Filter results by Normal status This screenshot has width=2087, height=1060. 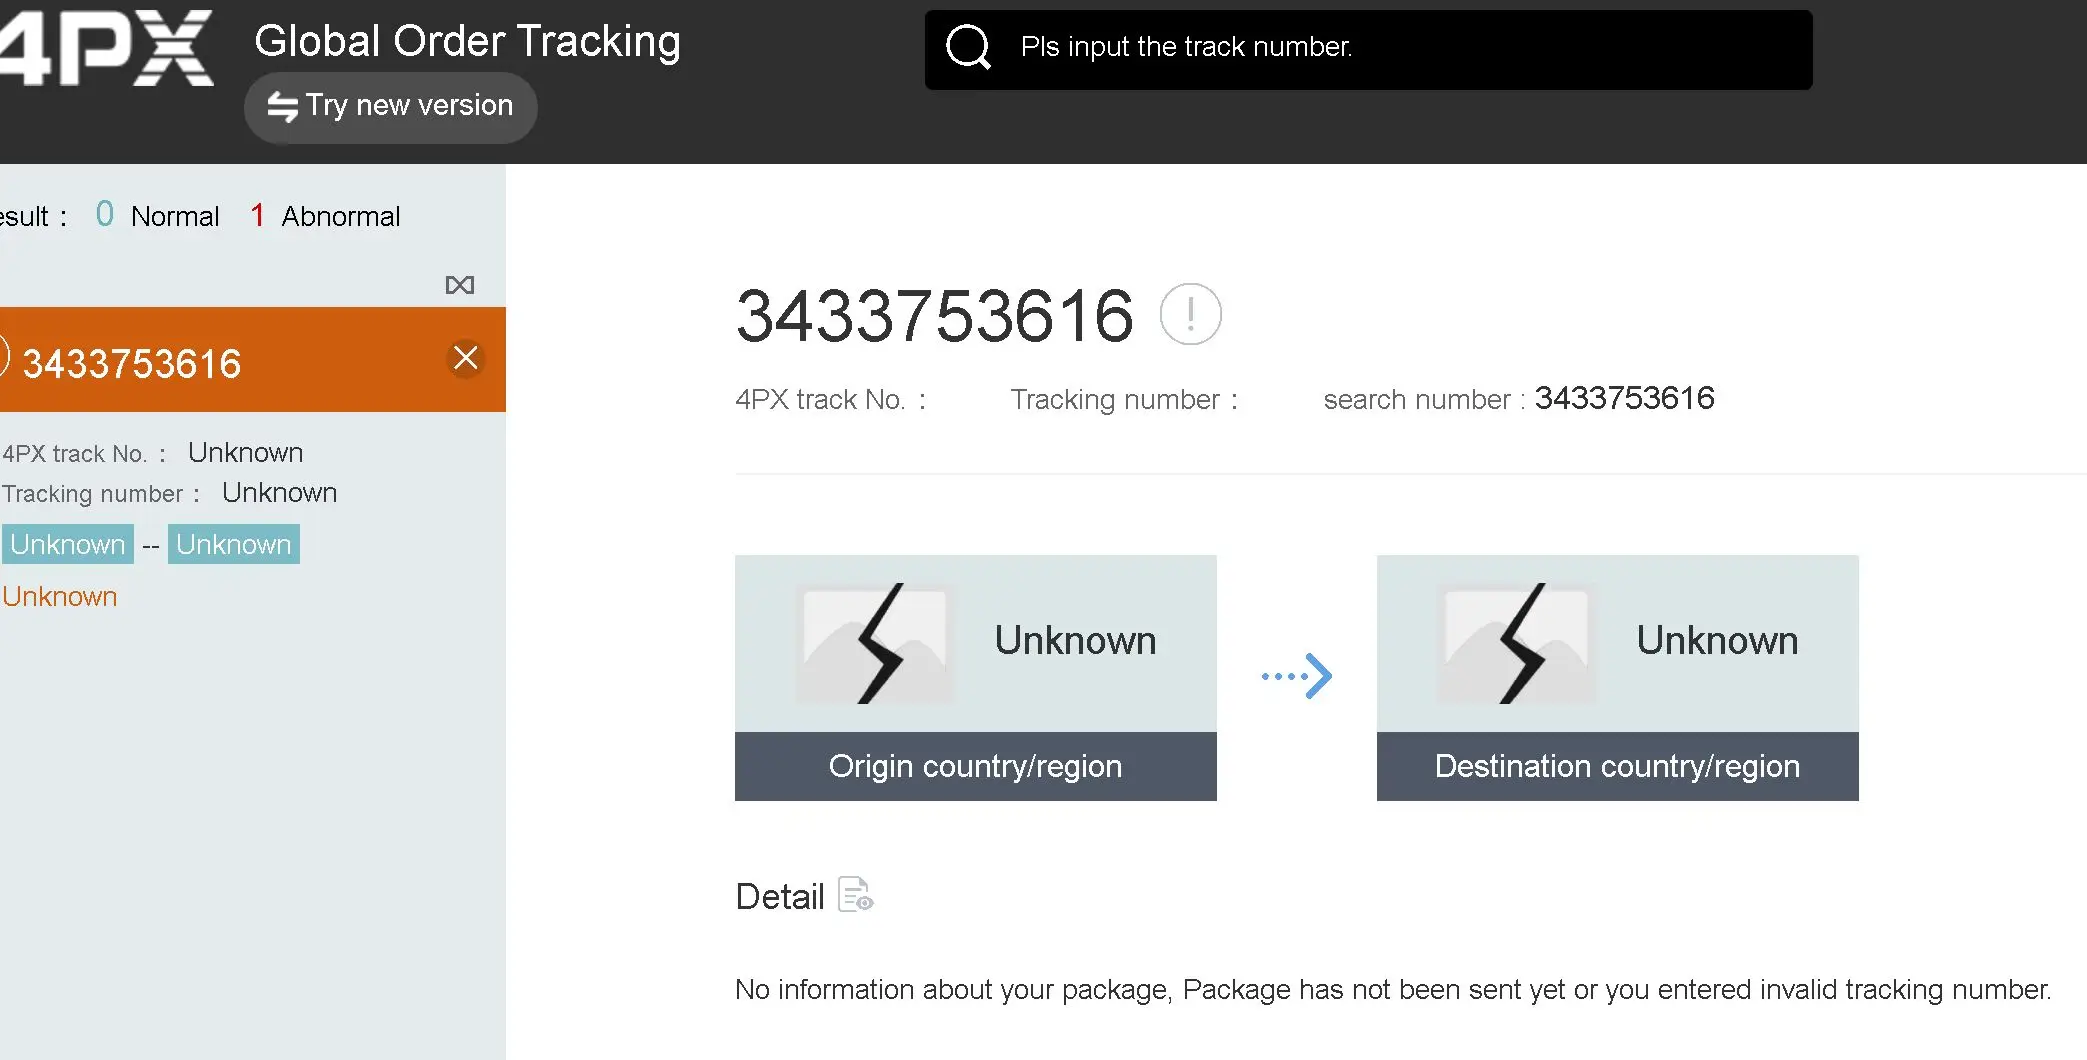158,216
